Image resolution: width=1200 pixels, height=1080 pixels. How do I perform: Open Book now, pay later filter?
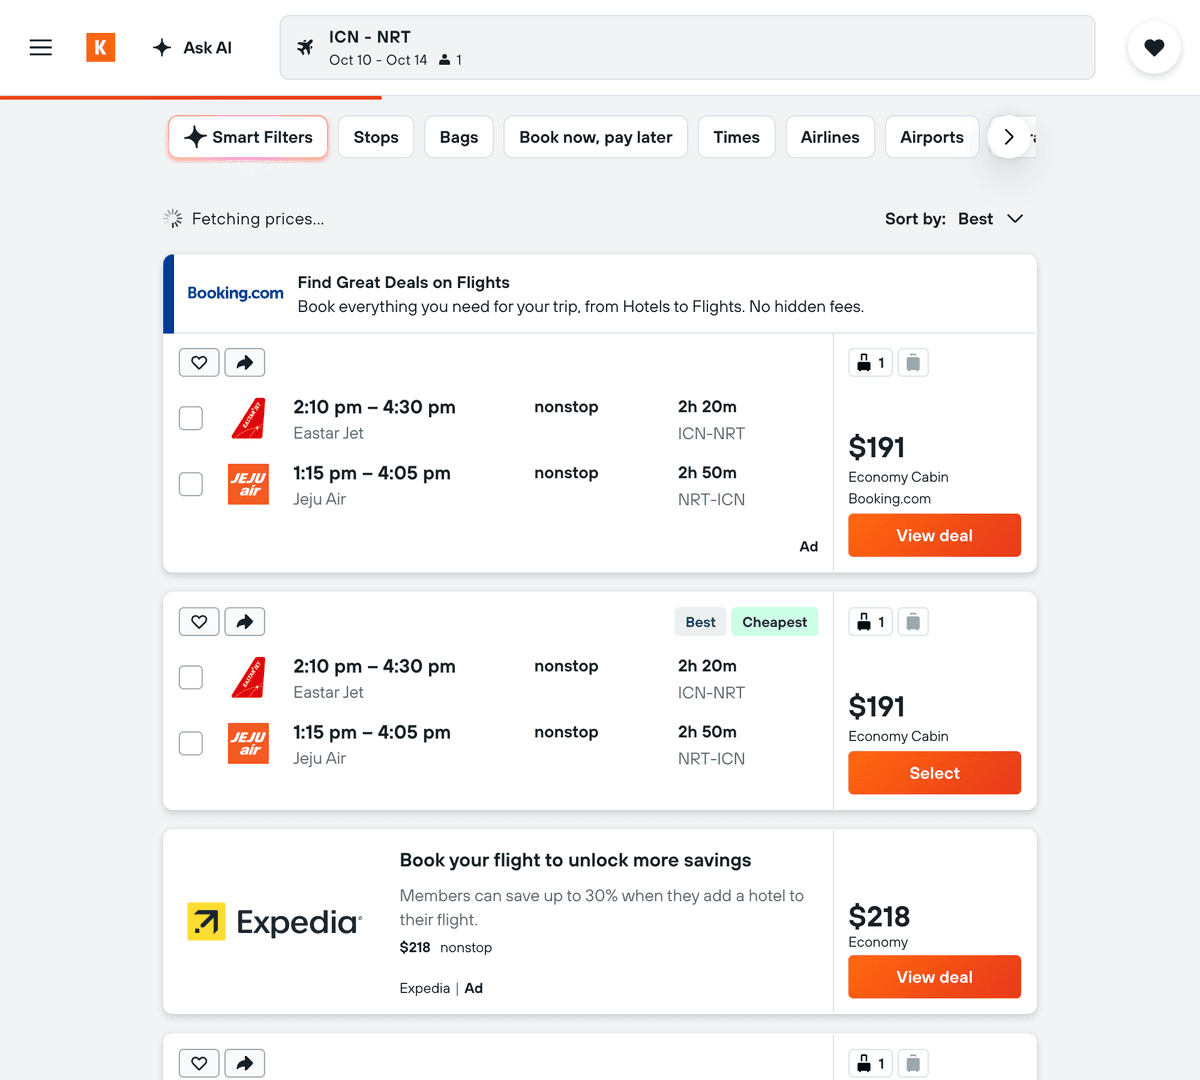click(596, 137)
